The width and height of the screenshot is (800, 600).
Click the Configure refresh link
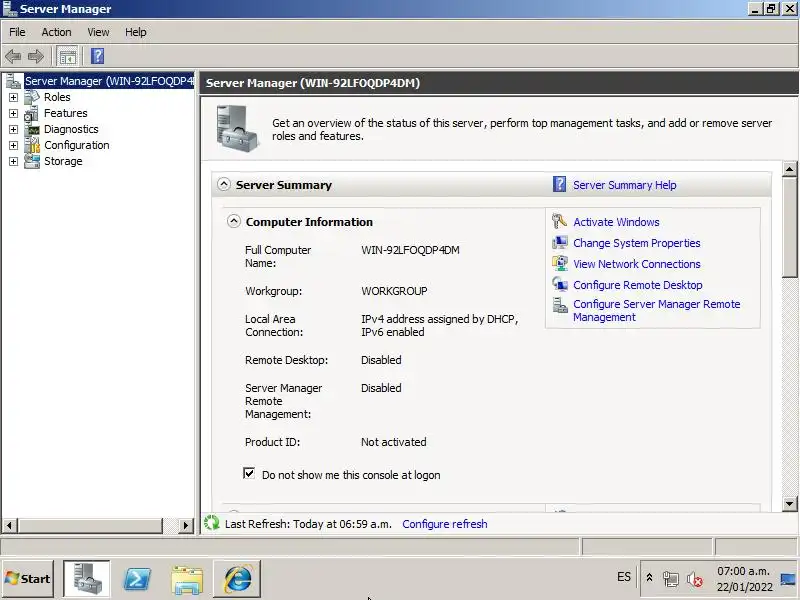tap(445, 524)
